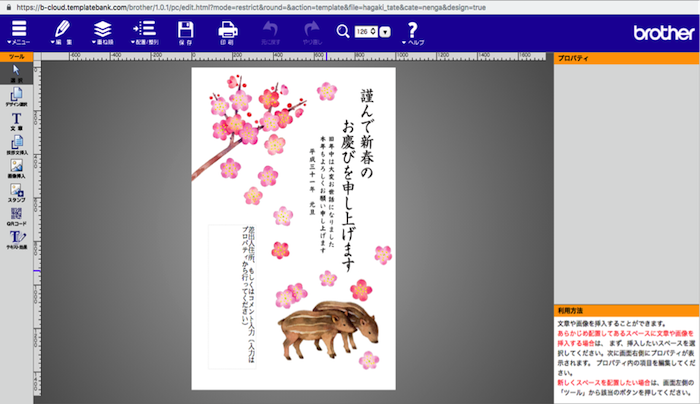Select the テキスト効果 text effect tool

[x=17, y=240]
